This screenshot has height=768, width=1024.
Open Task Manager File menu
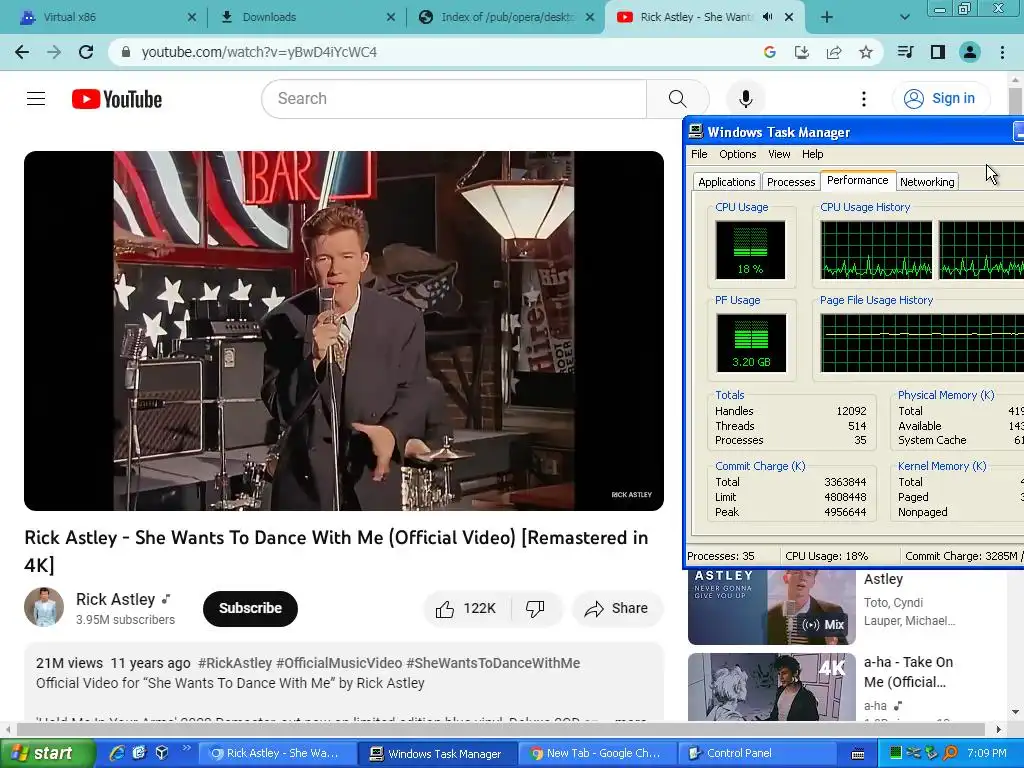click(699, 154)
